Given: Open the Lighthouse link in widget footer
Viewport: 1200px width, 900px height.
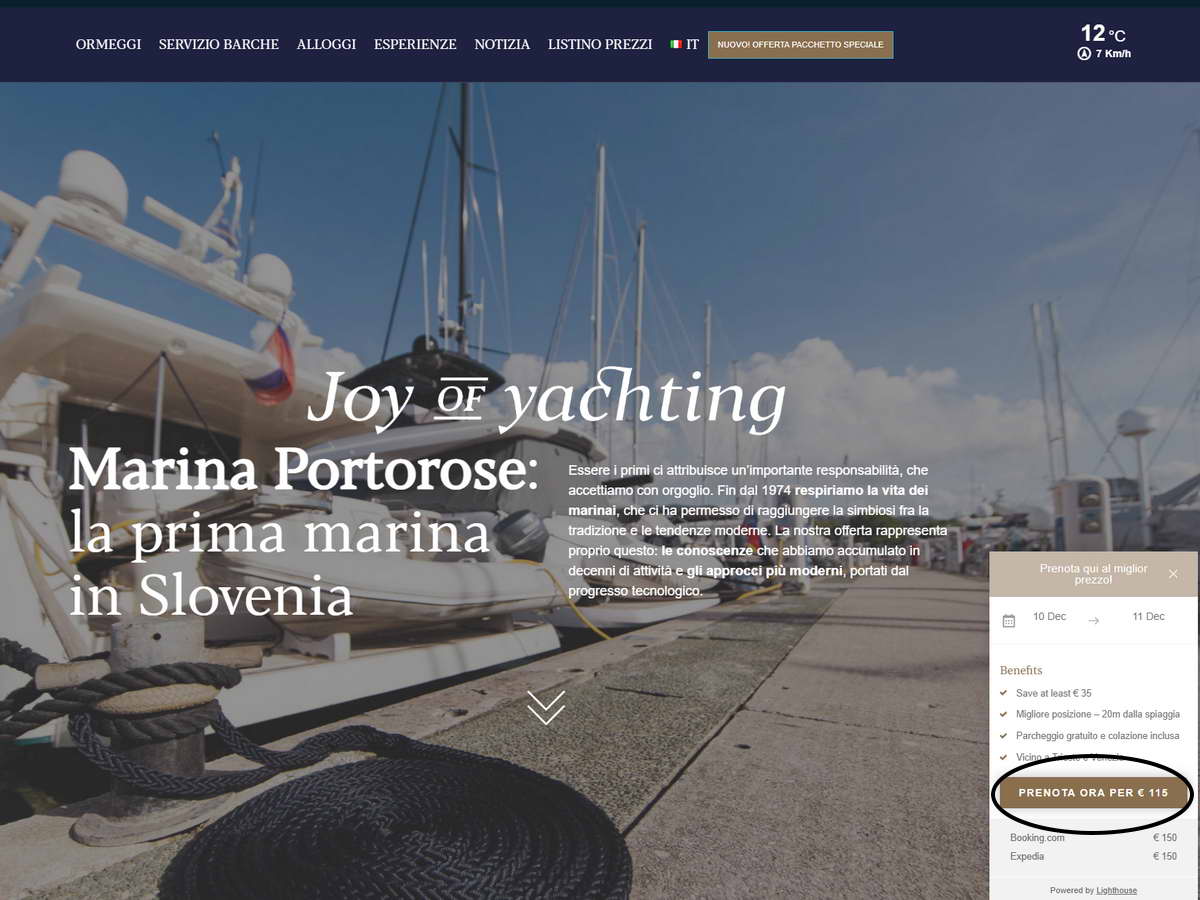Looking at the screenshot, I should point(1116,890).
